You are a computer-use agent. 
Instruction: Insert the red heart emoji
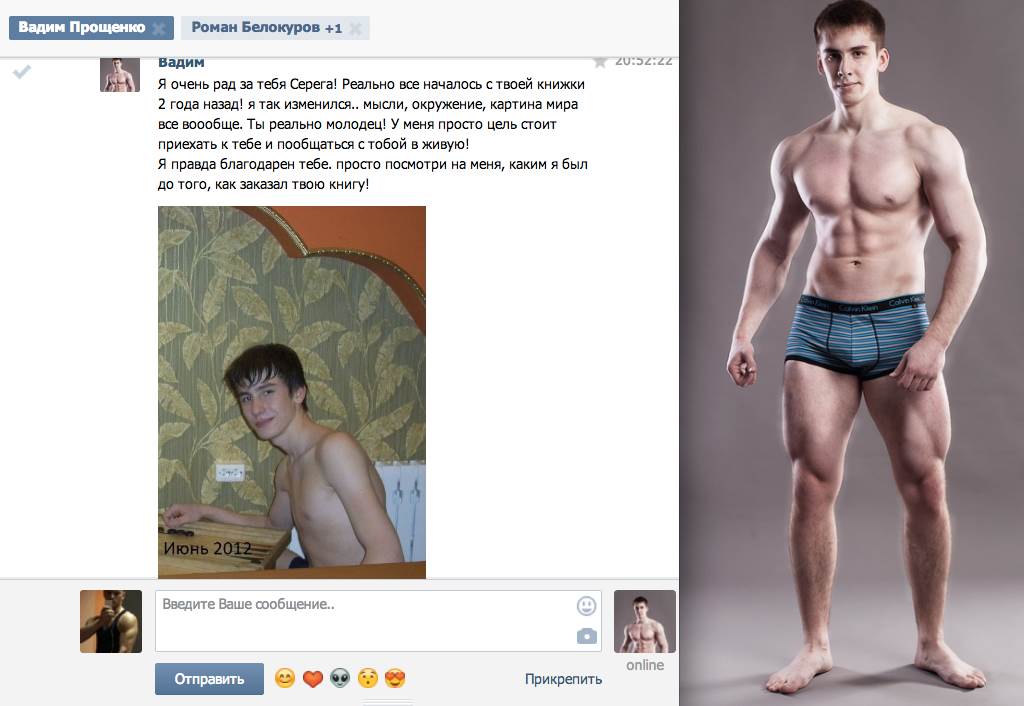[x=313, y=679]
